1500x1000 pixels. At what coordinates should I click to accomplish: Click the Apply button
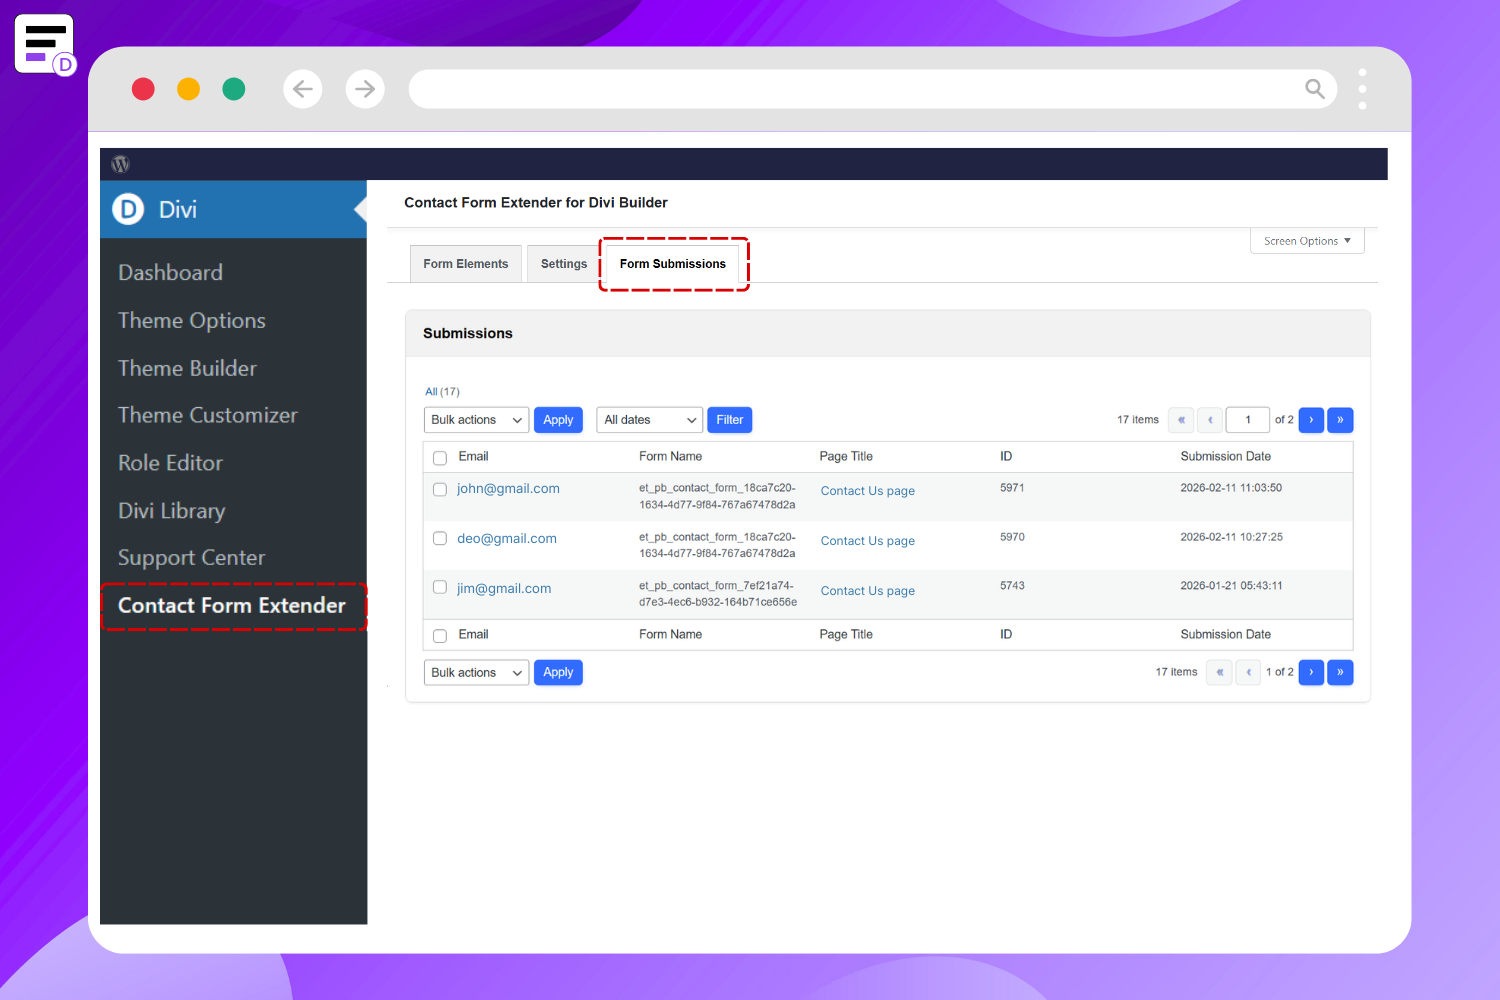click(x=558, y=419)
